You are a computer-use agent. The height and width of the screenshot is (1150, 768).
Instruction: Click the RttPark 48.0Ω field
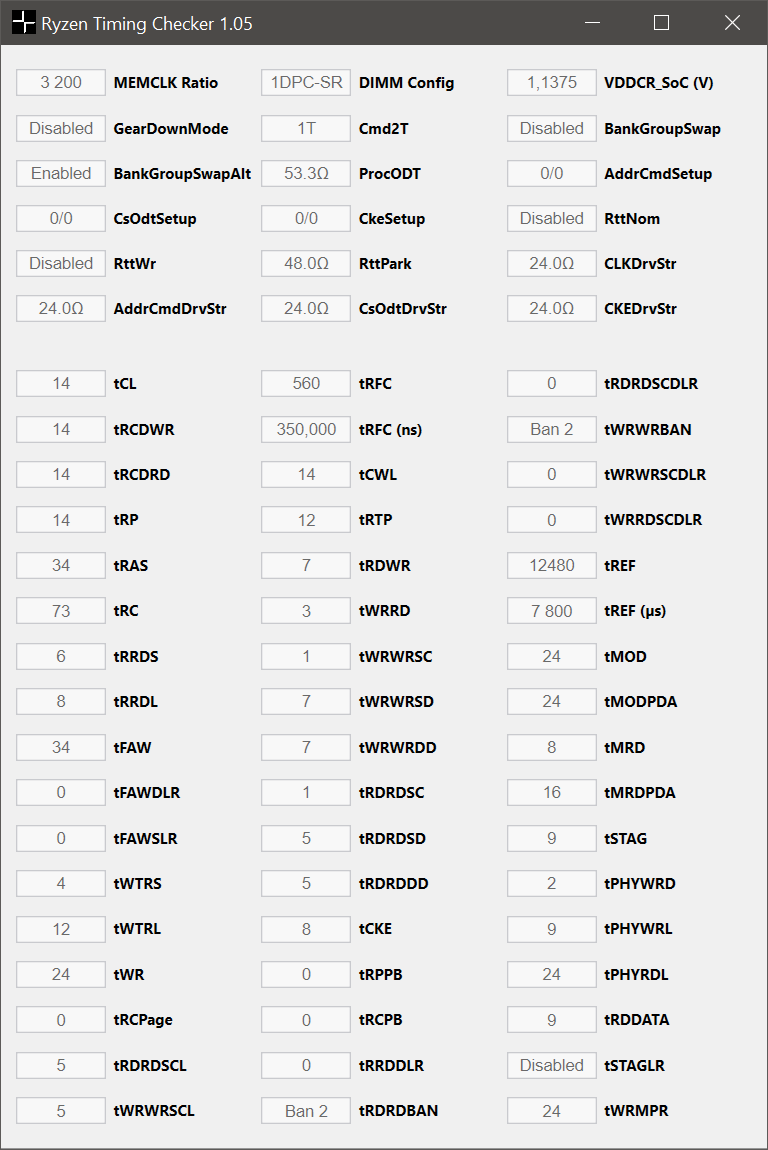click(306, 264)
